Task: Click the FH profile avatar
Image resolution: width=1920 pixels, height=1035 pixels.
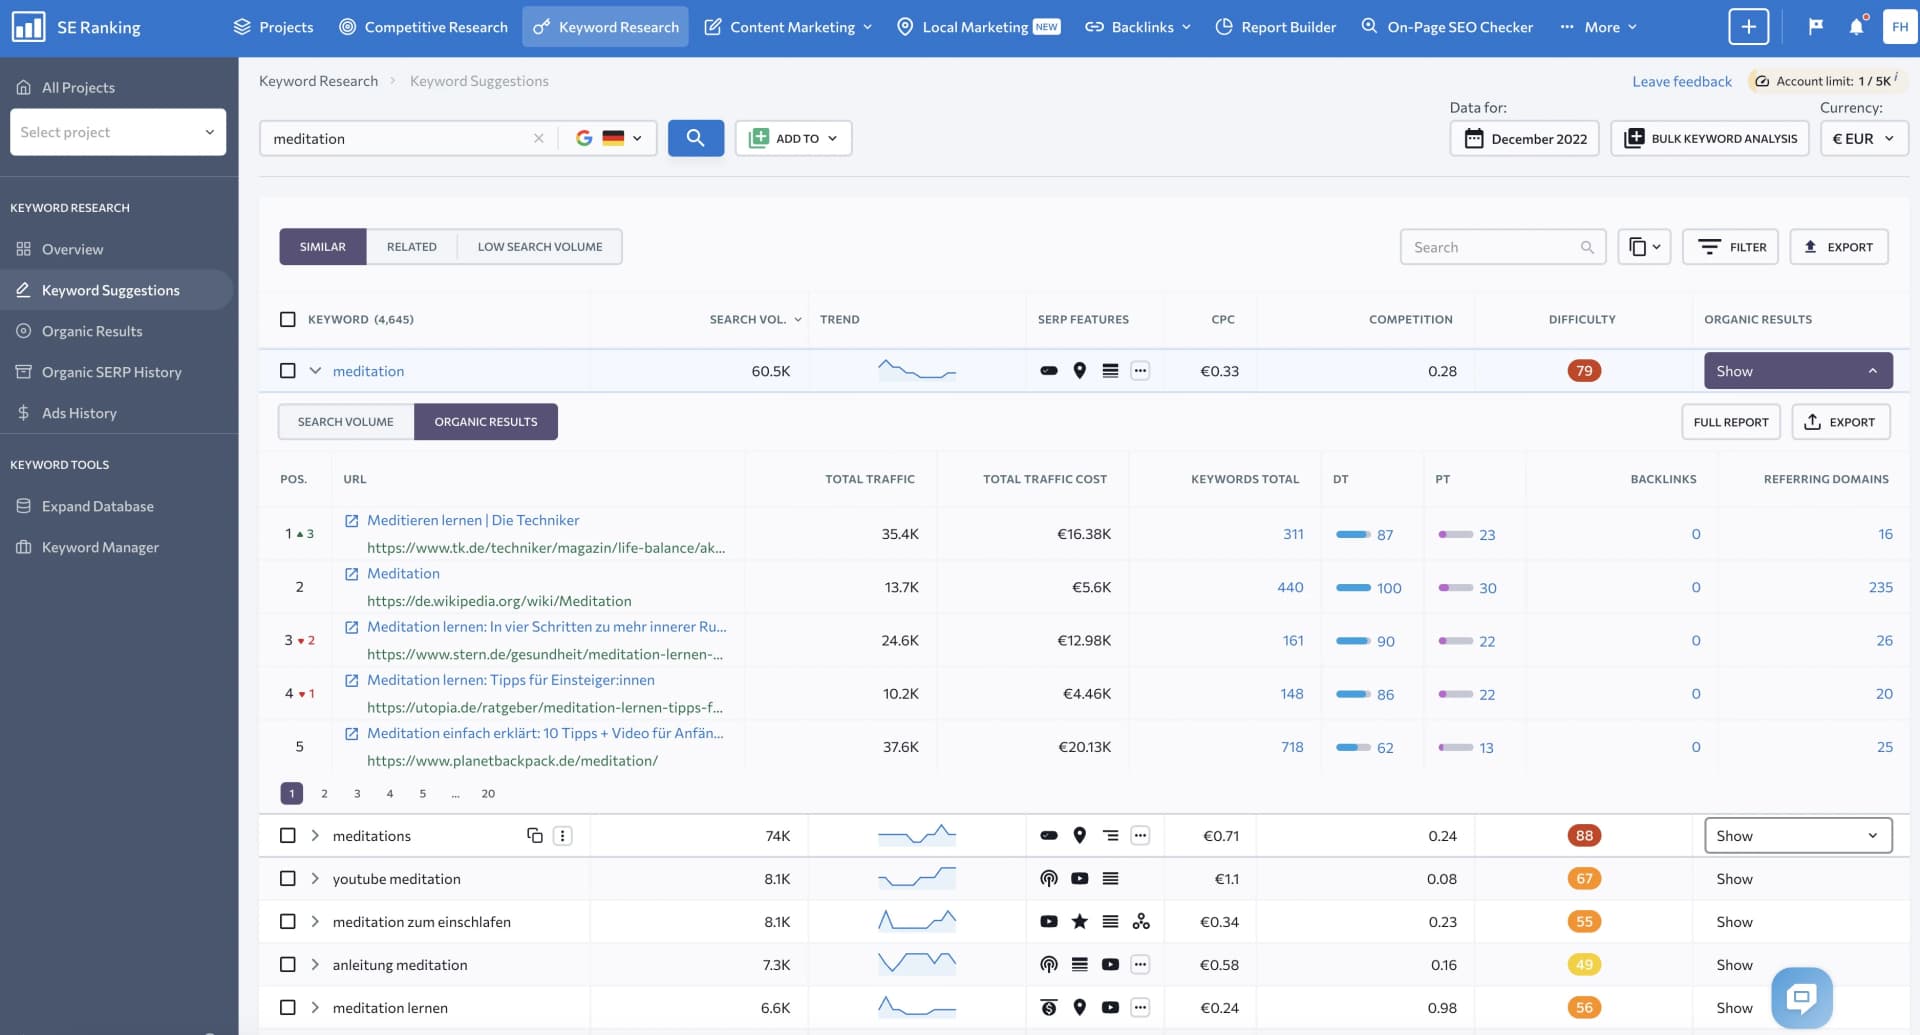Action: (1901, 26)
